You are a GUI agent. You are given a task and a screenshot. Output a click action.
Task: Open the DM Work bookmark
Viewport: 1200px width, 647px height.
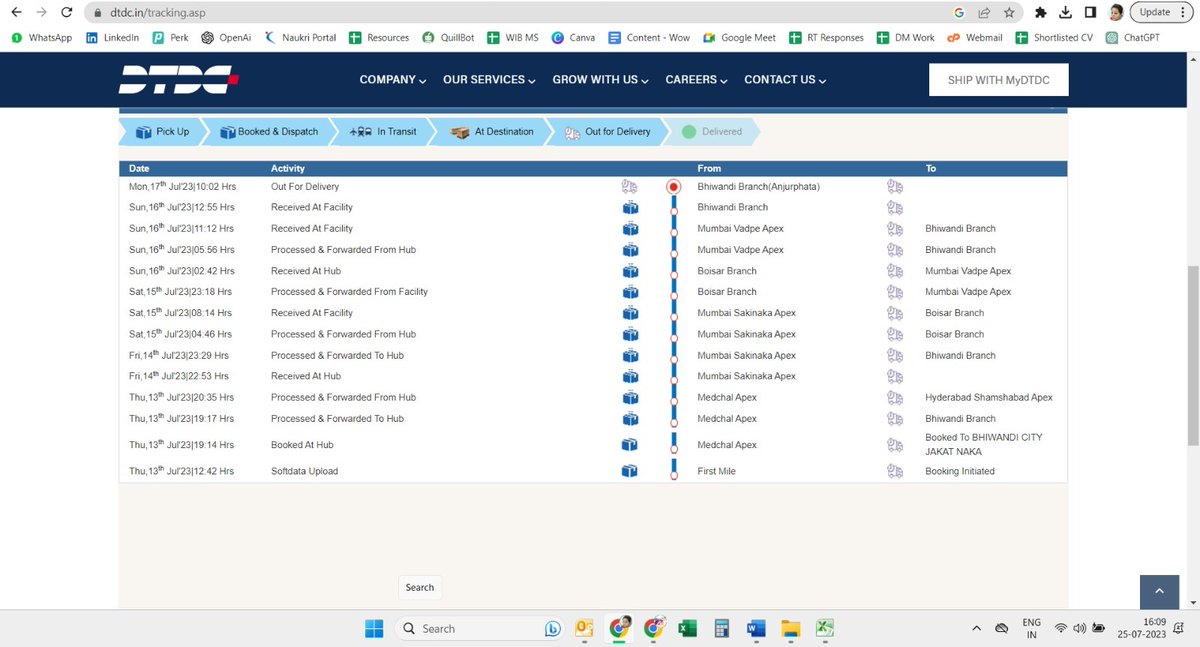[905, 37]
